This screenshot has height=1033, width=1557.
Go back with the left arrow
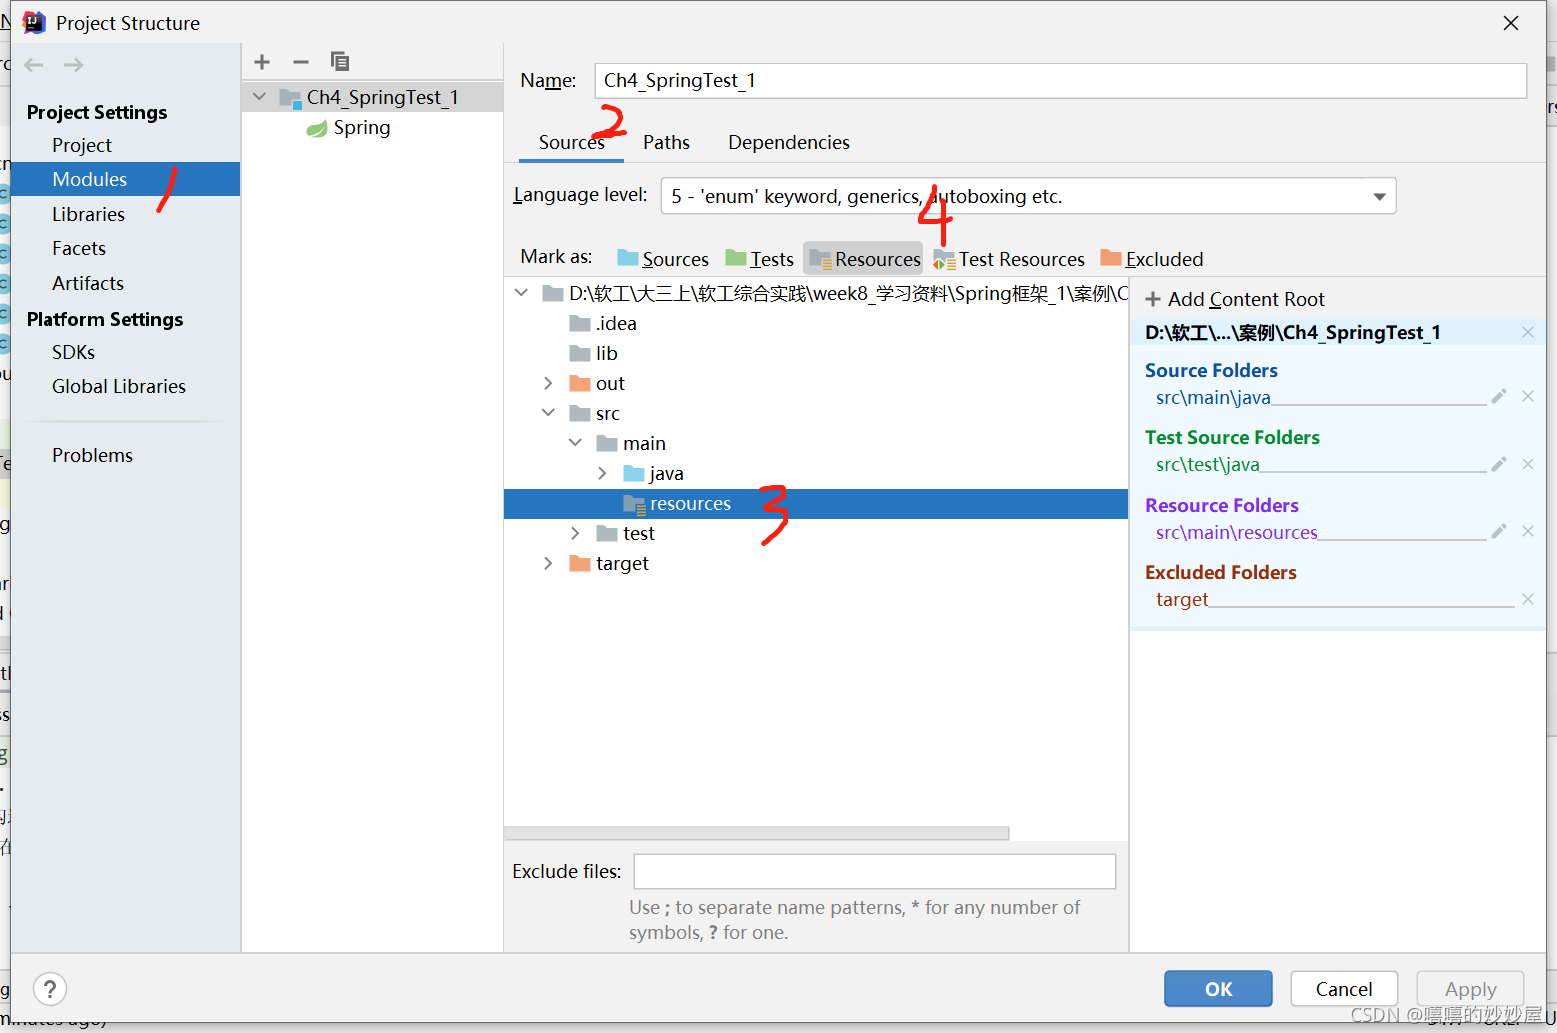click(34, 65)
